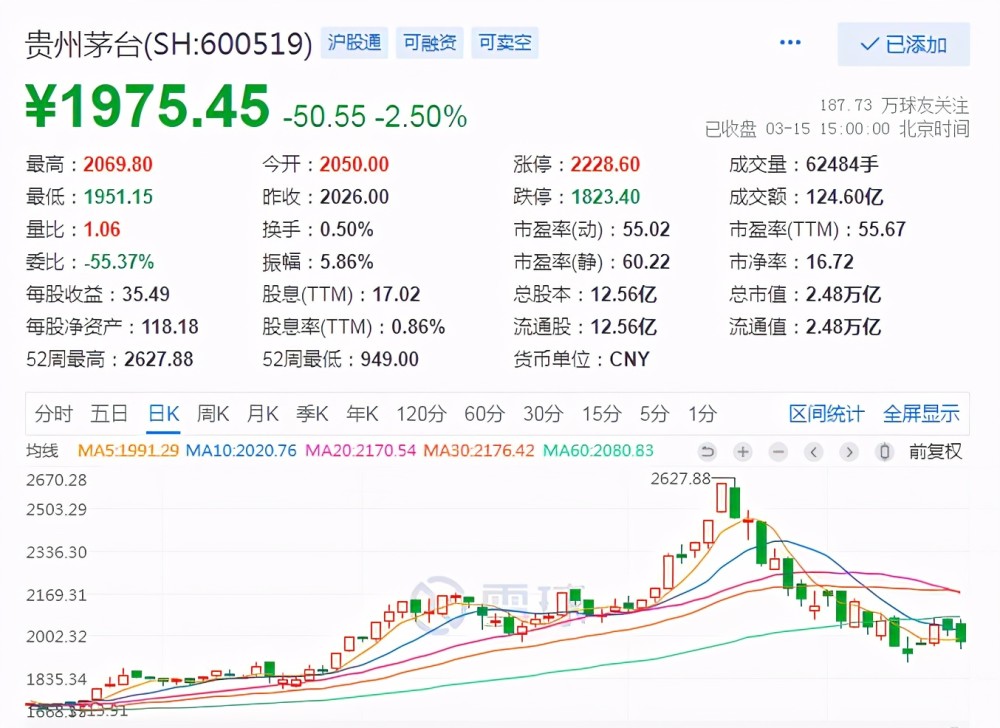Shift chart left with left arrow
This screenshot has width=1000, height=728.
[x=813, y=452]
